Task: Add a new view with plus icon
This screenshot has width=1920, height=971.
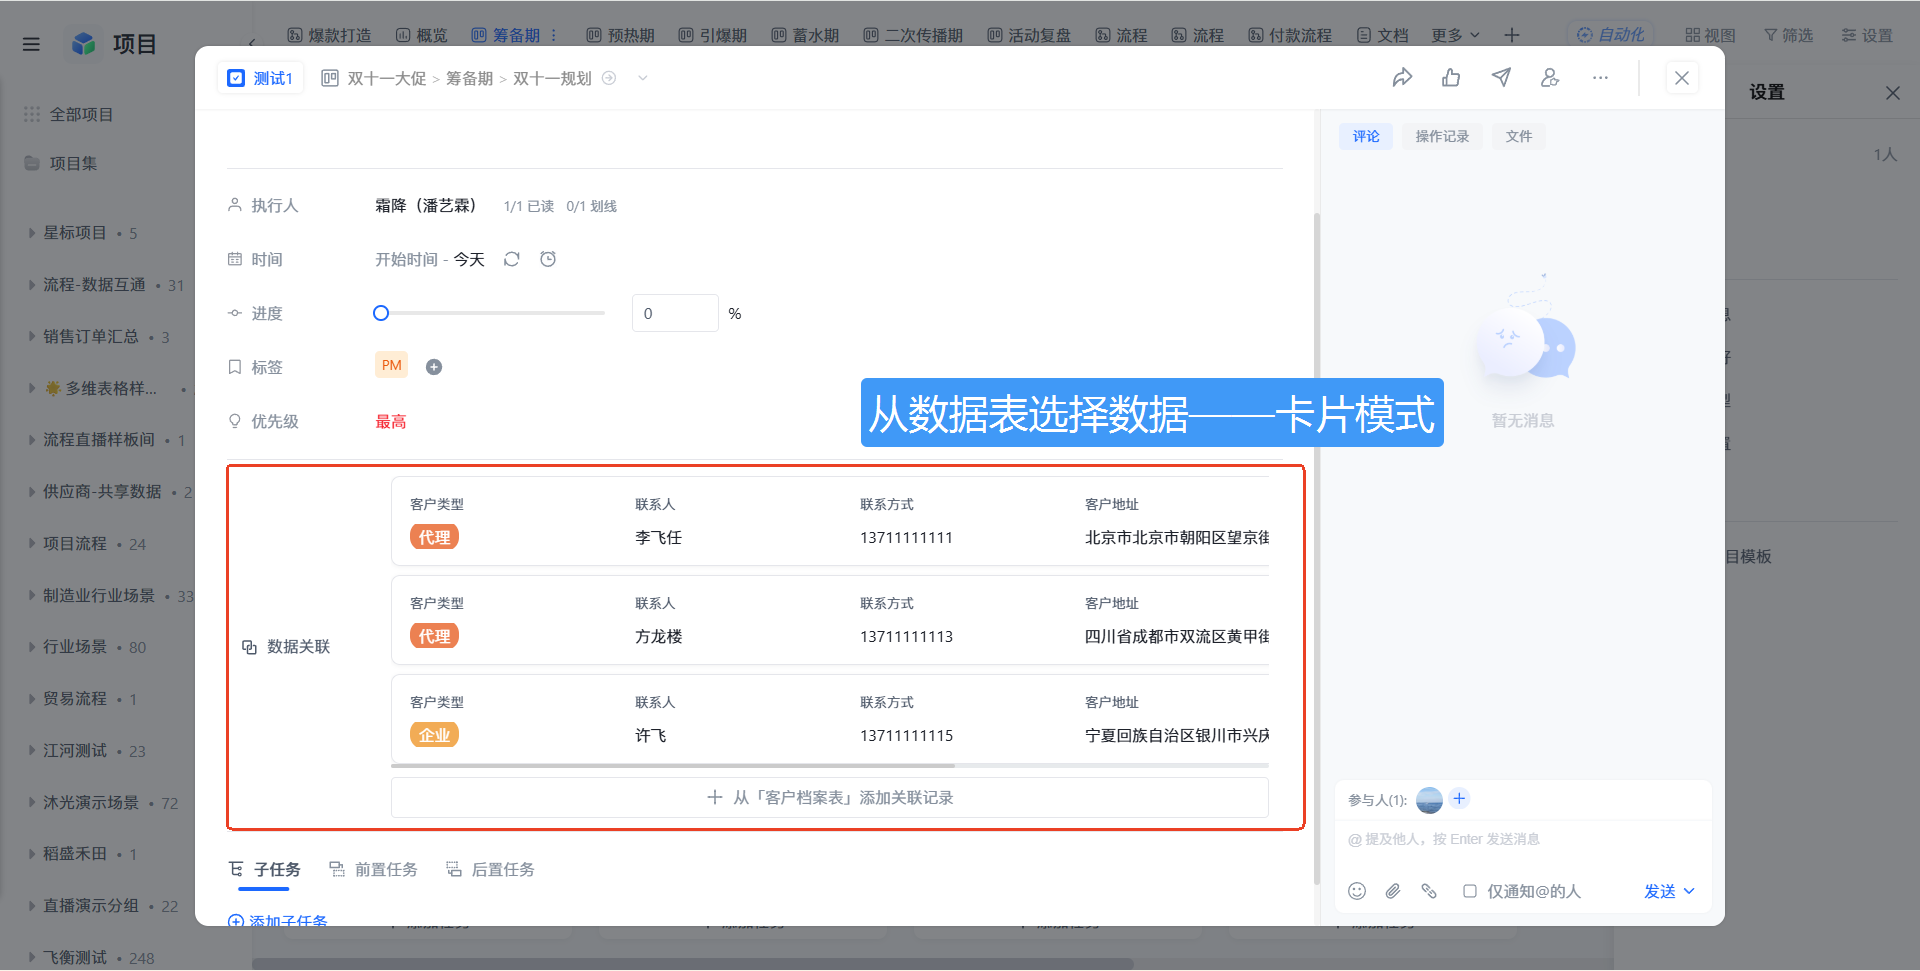Action: pos(1512,35)
